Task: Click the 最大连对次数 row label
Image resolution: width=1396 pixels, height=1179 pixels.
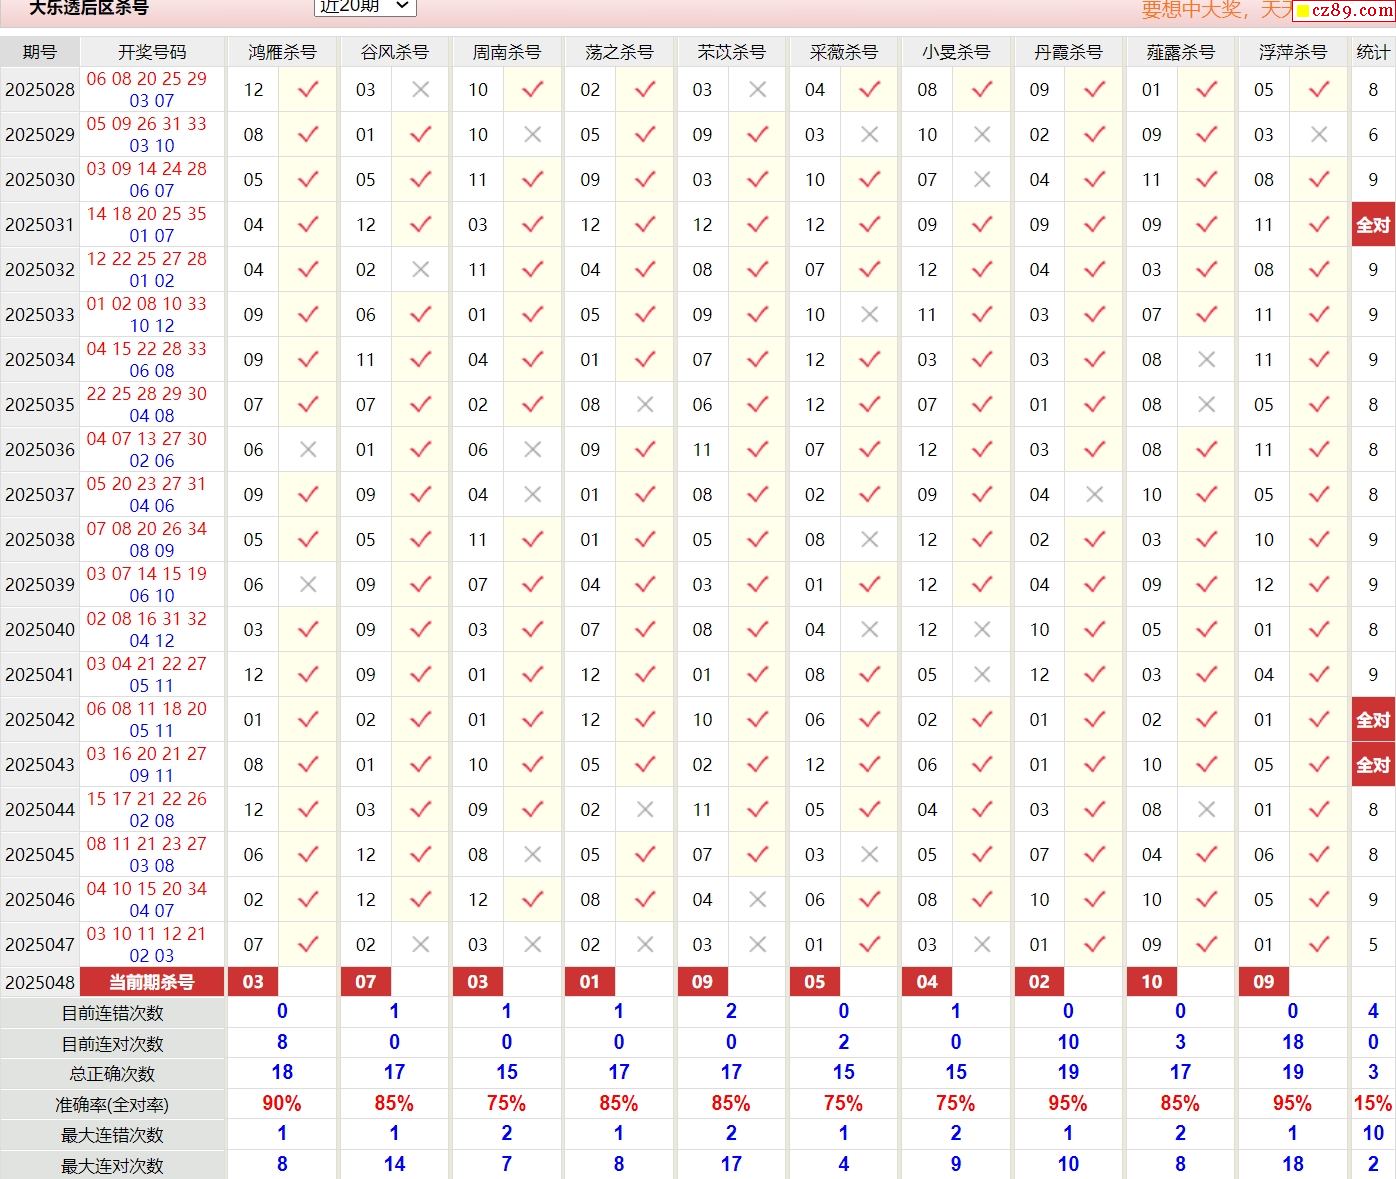Action: (112, 1166)
